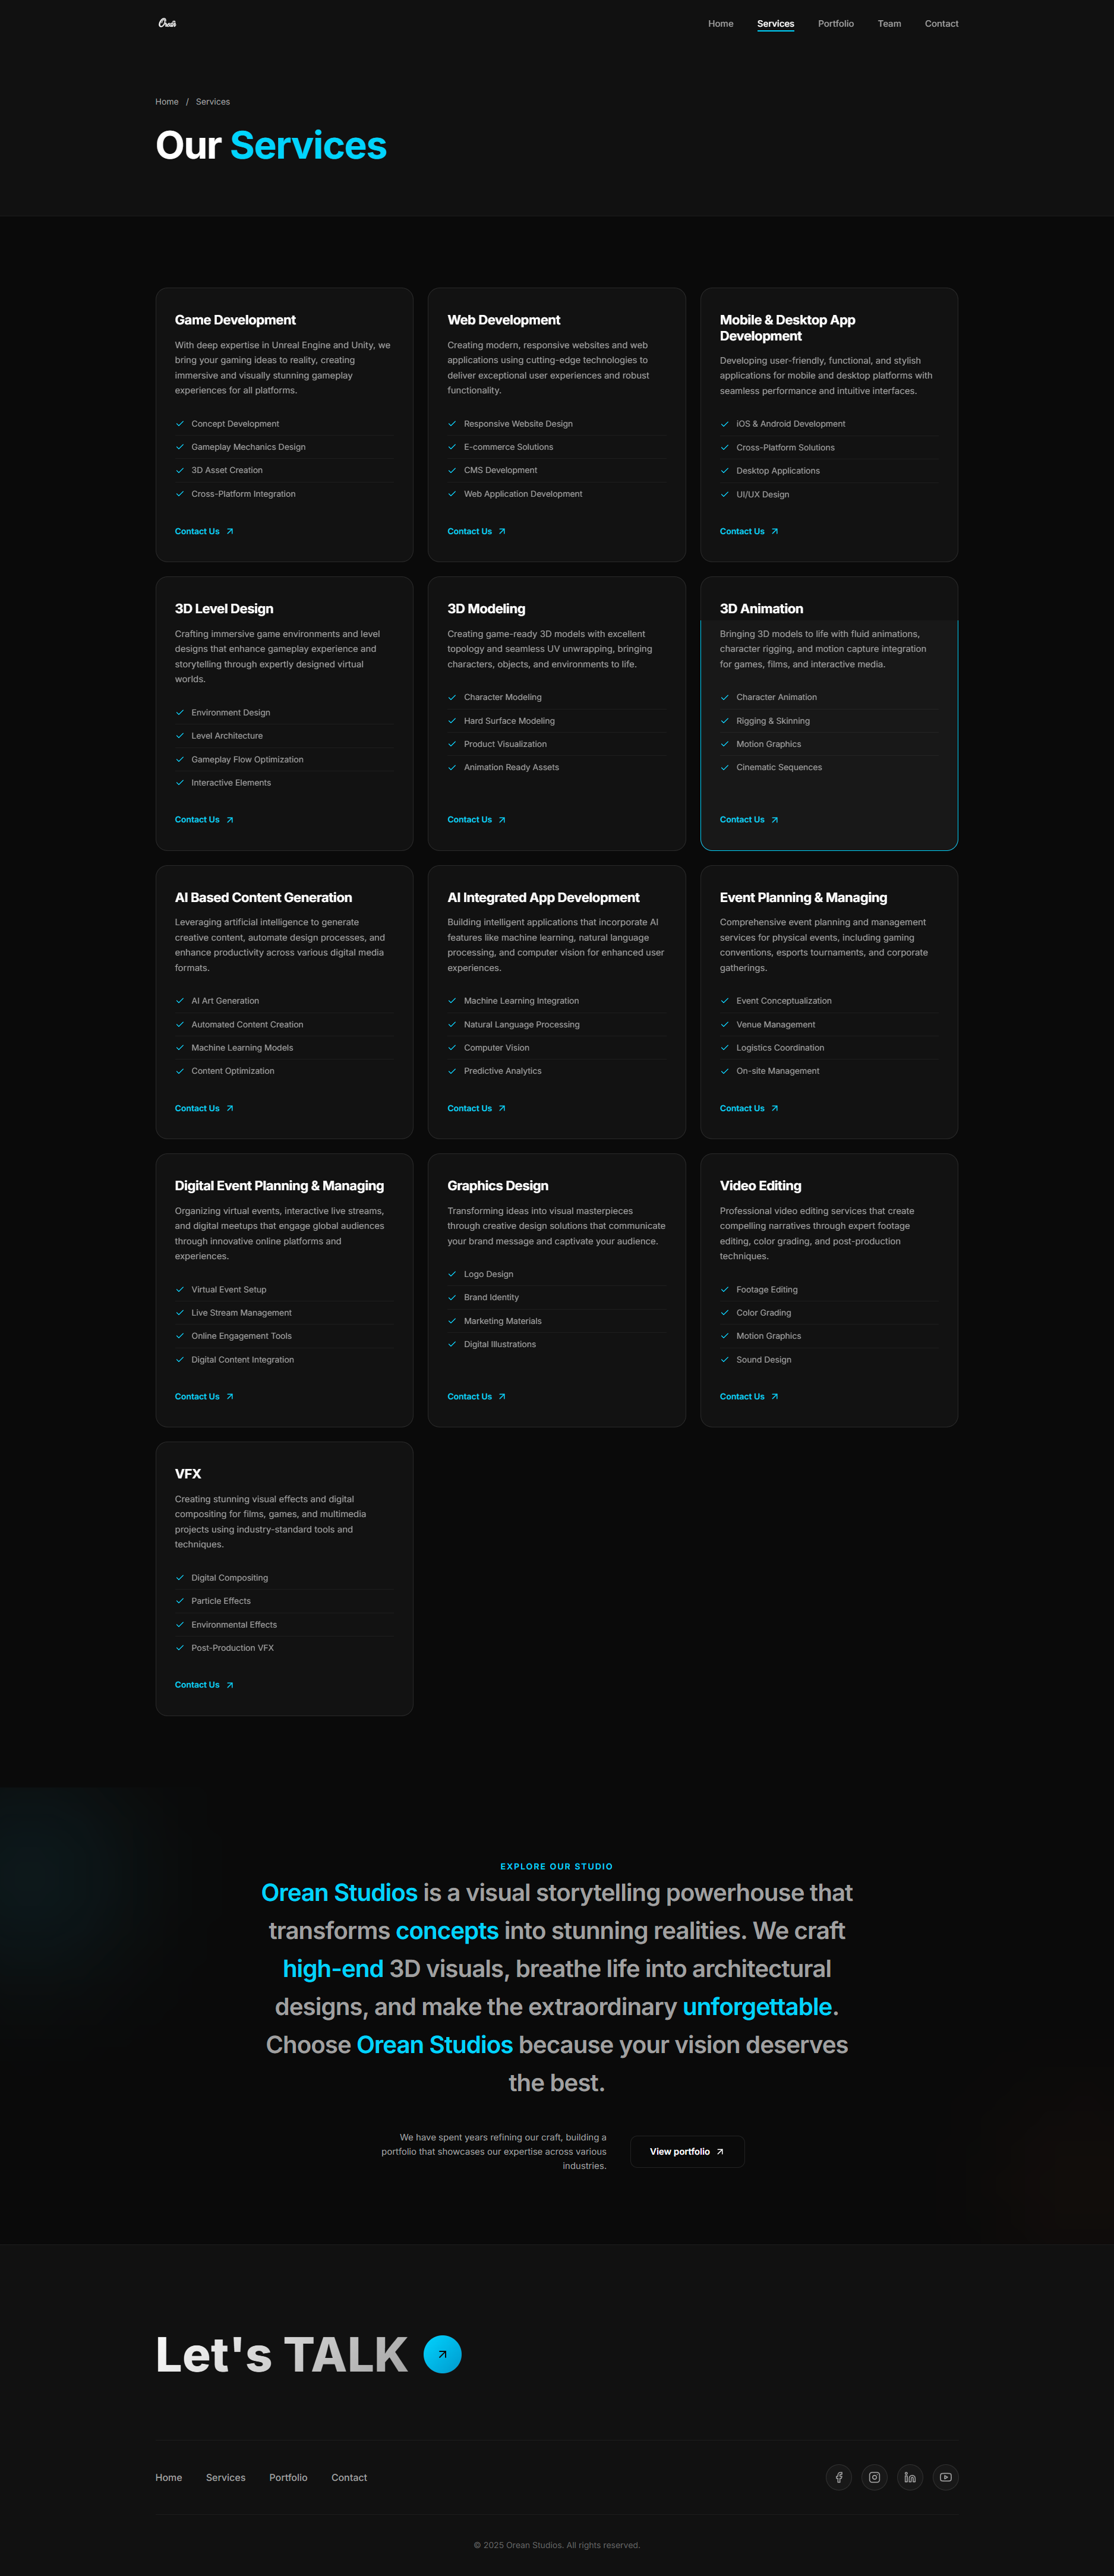Click Contact Us arrow icon in Graphics Design card
This screenshot has height=2576, width=1114.
(x=502, y=1397)
